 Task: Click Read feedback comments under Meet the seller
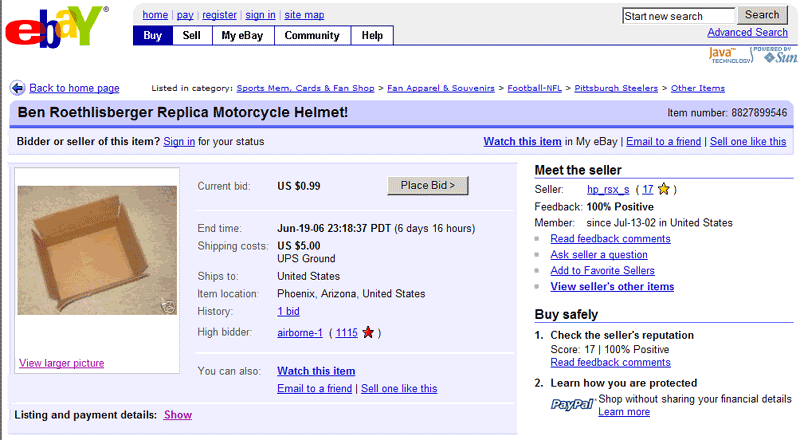tap(610, 239)
